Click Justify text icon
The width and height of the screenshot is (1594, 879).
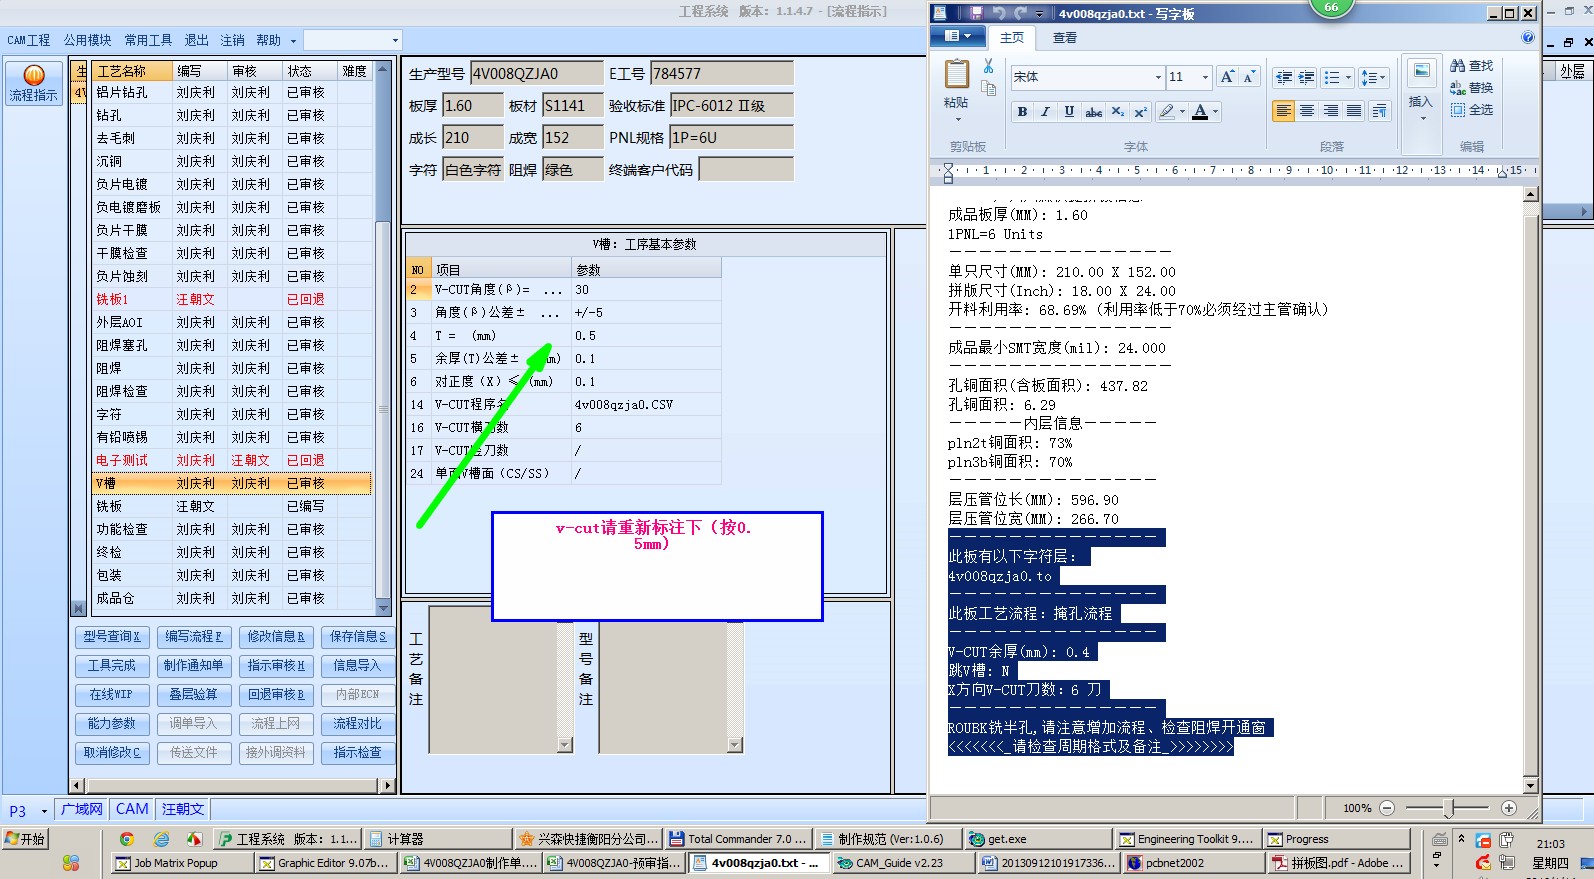(1354, 111)
